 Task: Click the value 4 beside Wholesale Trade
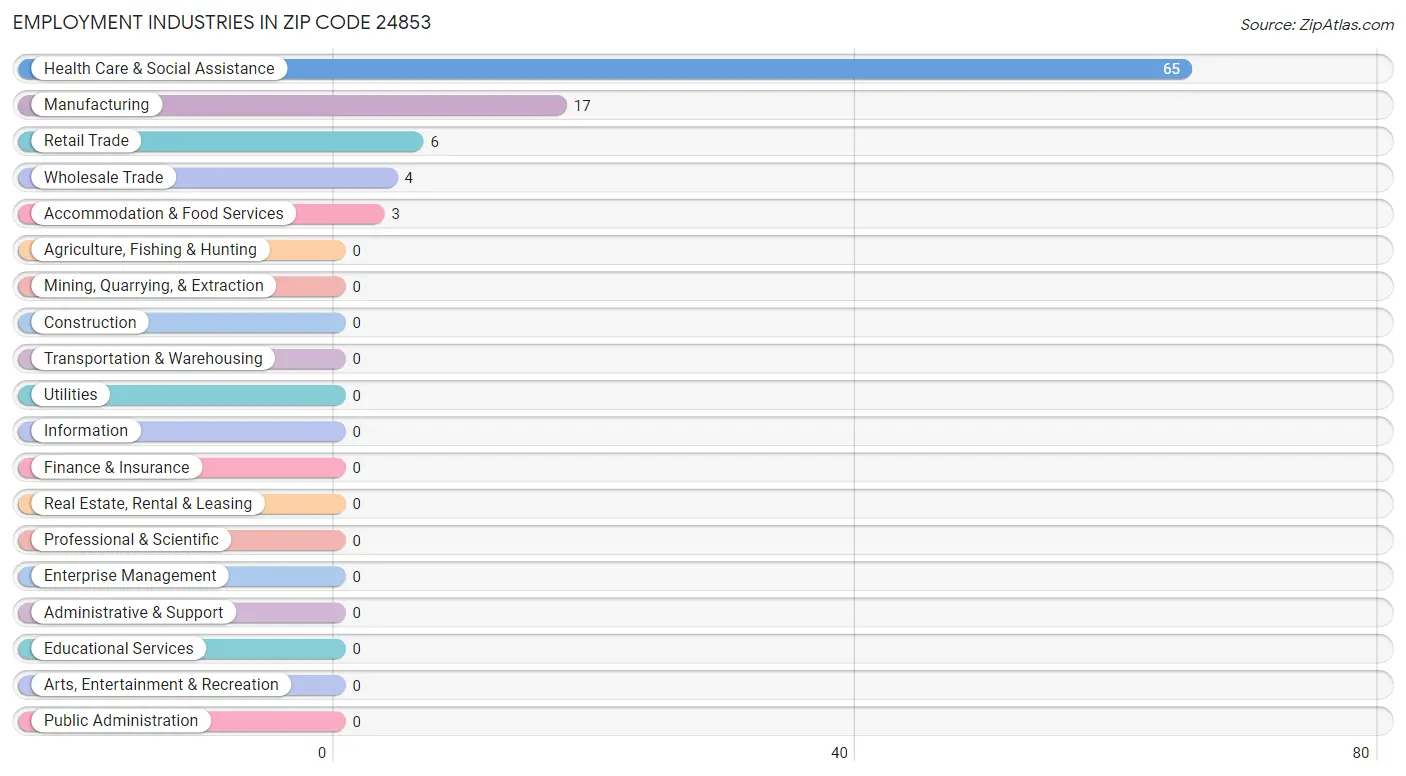(409, 178)
